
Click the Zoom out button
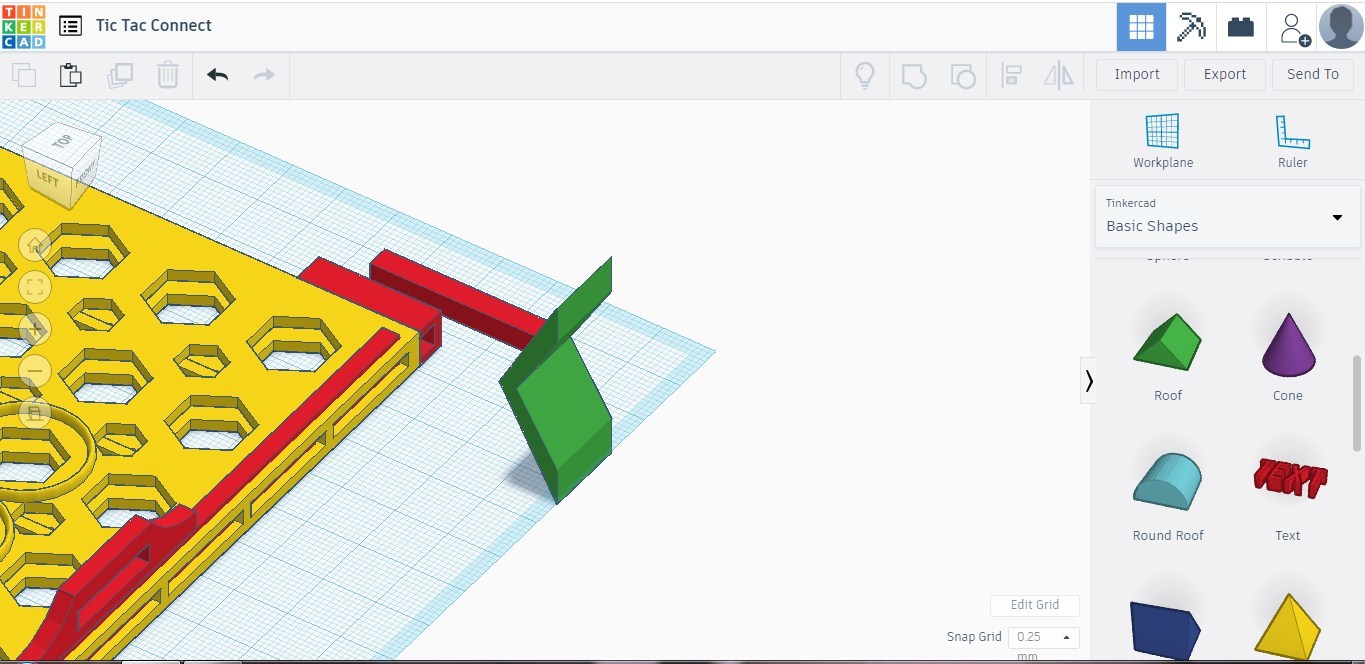click(35, 371)
